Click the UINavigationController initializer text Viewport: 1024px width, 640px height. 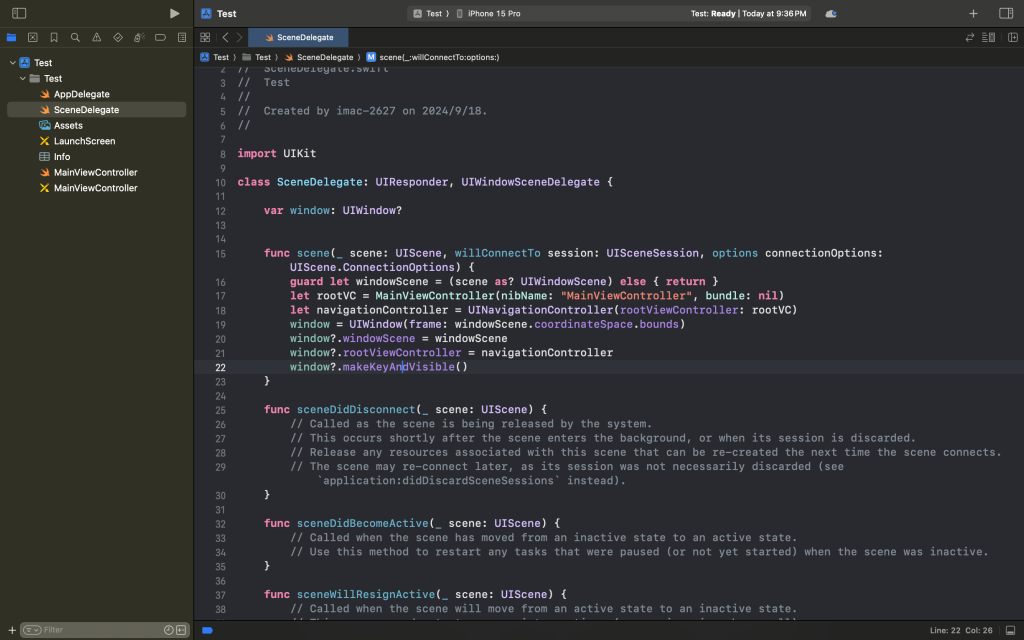point(541,310)
